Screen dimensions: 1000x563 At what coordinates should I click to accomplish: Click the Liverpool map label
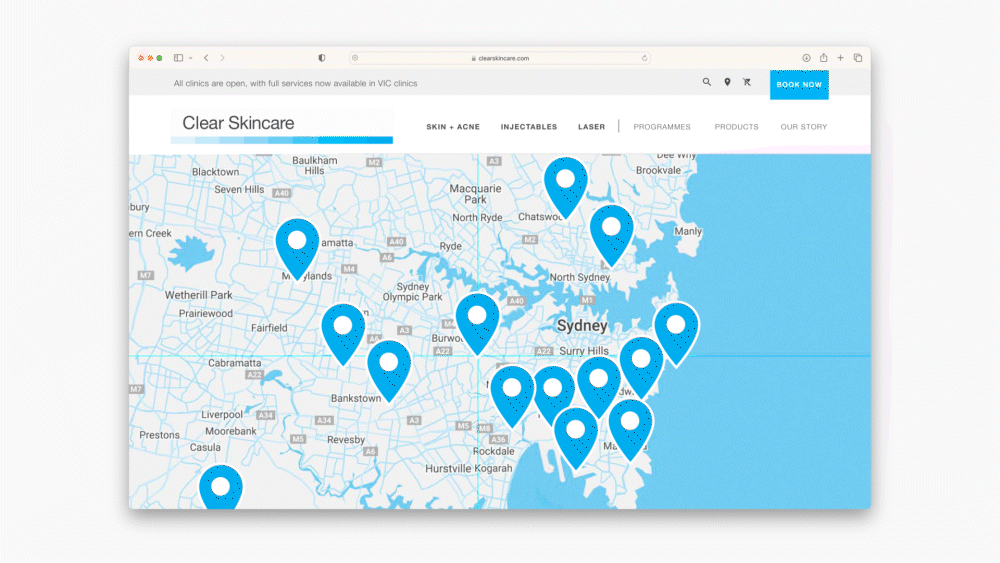click(x=222, y=414)
